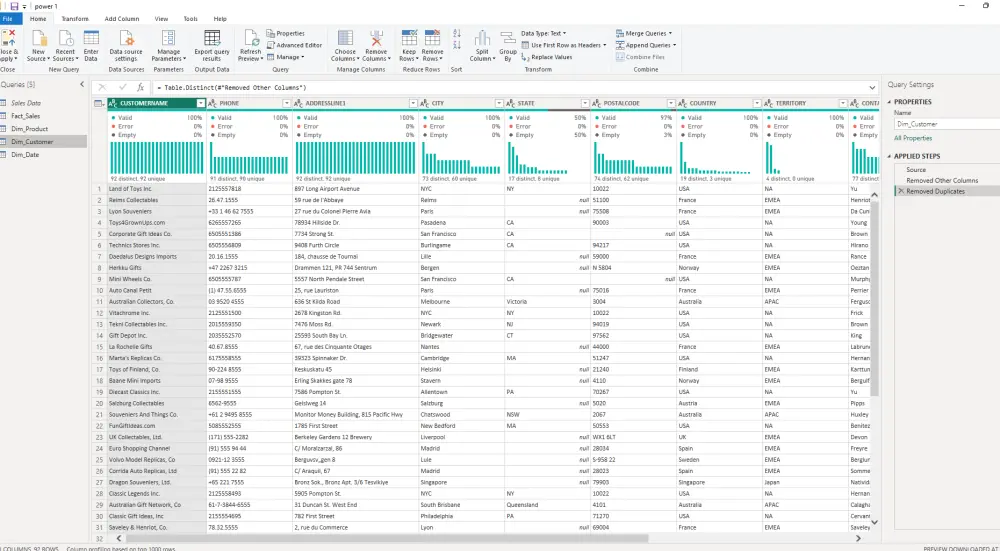Open Manage Parameters
The width and height of the screenshot is (1000, 551).
tap(168, 46)
